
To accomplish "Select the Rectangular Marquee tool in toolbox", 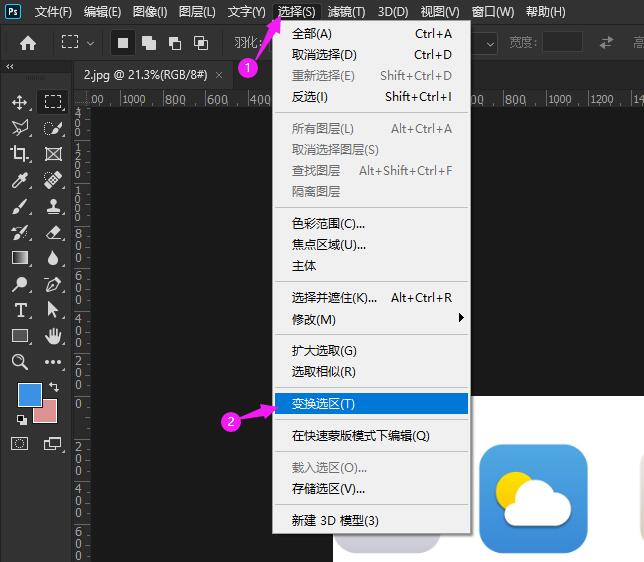I will [53, 101].
